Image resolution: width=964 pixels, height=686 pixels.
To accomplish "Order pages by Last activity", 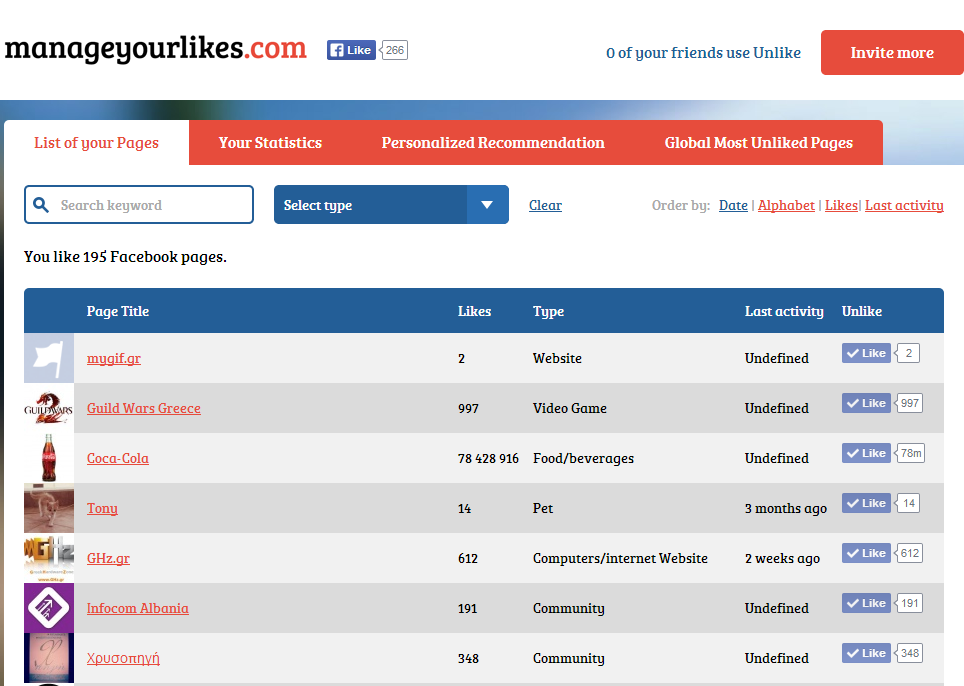I will [904, 205].
